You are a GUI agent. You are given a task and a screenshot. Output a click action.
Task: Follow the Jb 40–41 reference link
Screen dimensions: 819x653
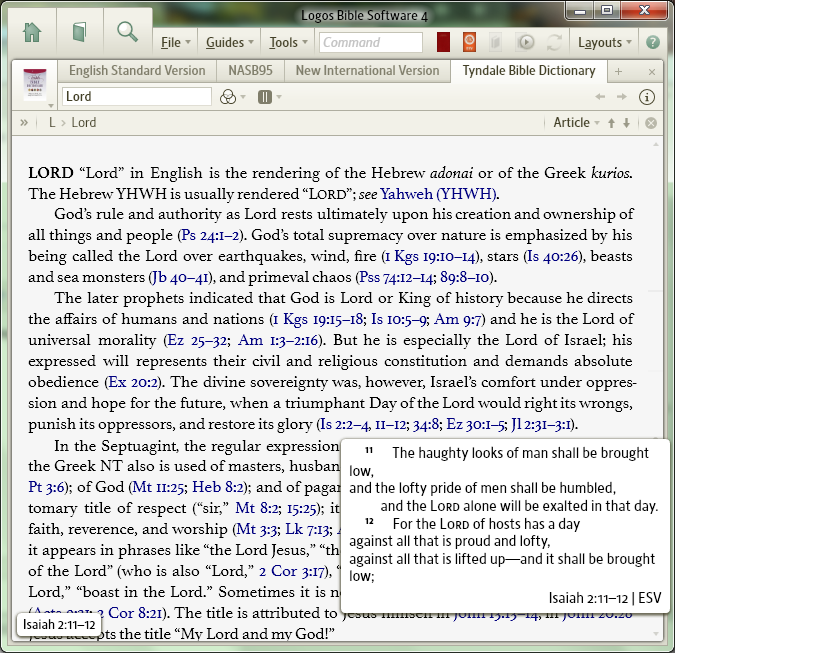pos(180,277)
